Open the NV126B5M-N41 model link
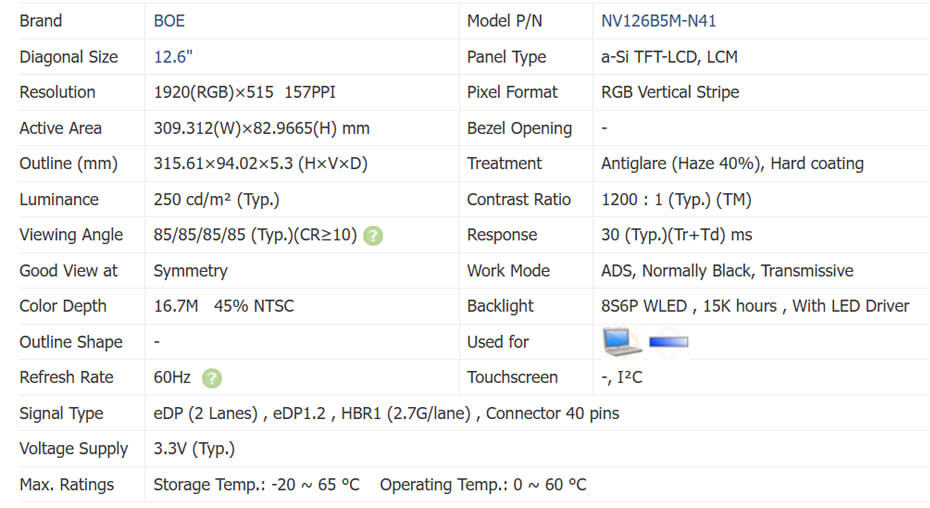930x508 pixels. (x=658, y=21)
